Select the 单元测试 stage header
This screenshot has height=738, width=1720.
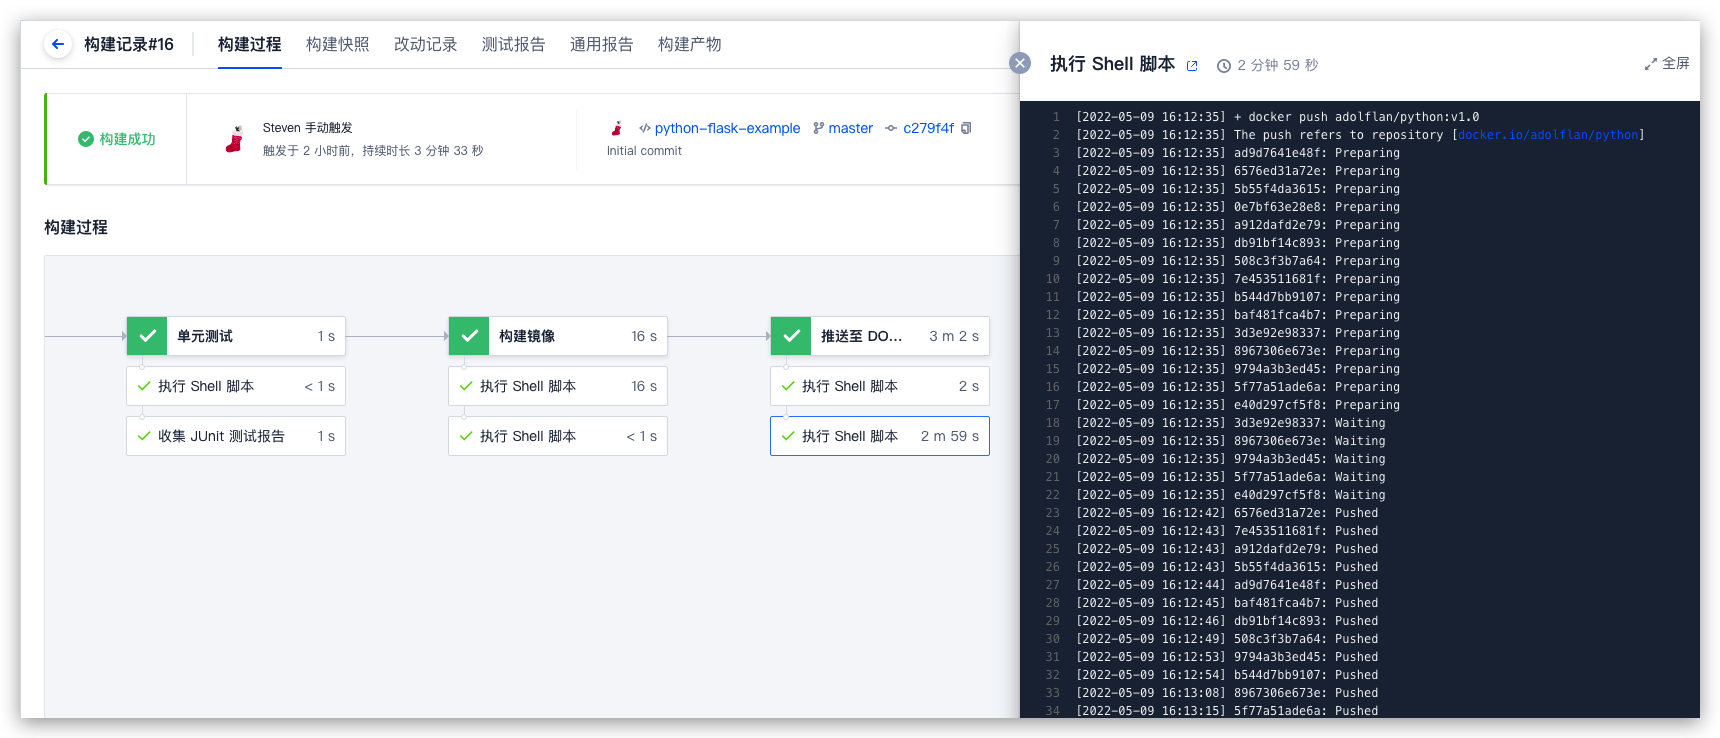click(236, 336)
